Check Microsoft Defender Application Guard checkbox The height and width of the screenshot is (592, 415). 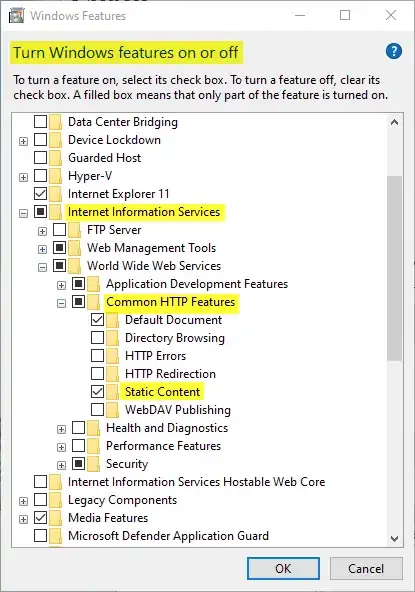pyautogui.click(x=40, y=535)
